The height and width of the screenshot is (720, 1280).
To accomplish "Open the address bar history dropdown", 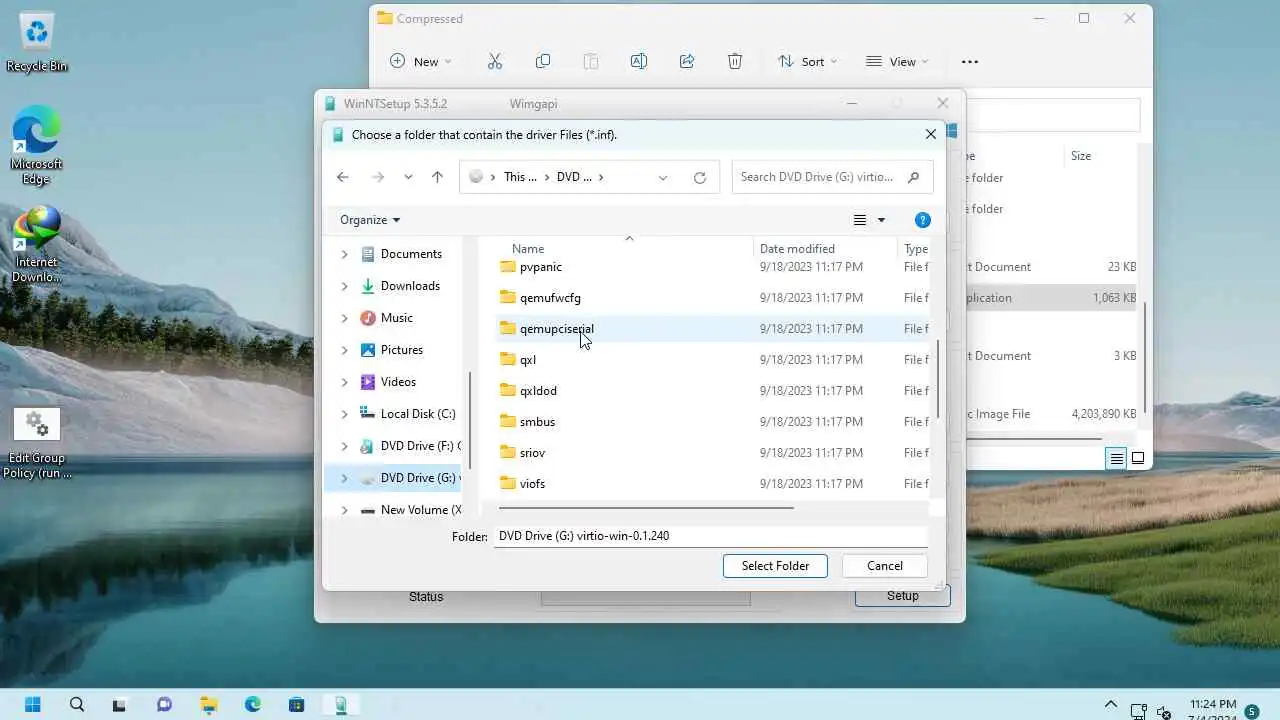I will pos(663,177).
